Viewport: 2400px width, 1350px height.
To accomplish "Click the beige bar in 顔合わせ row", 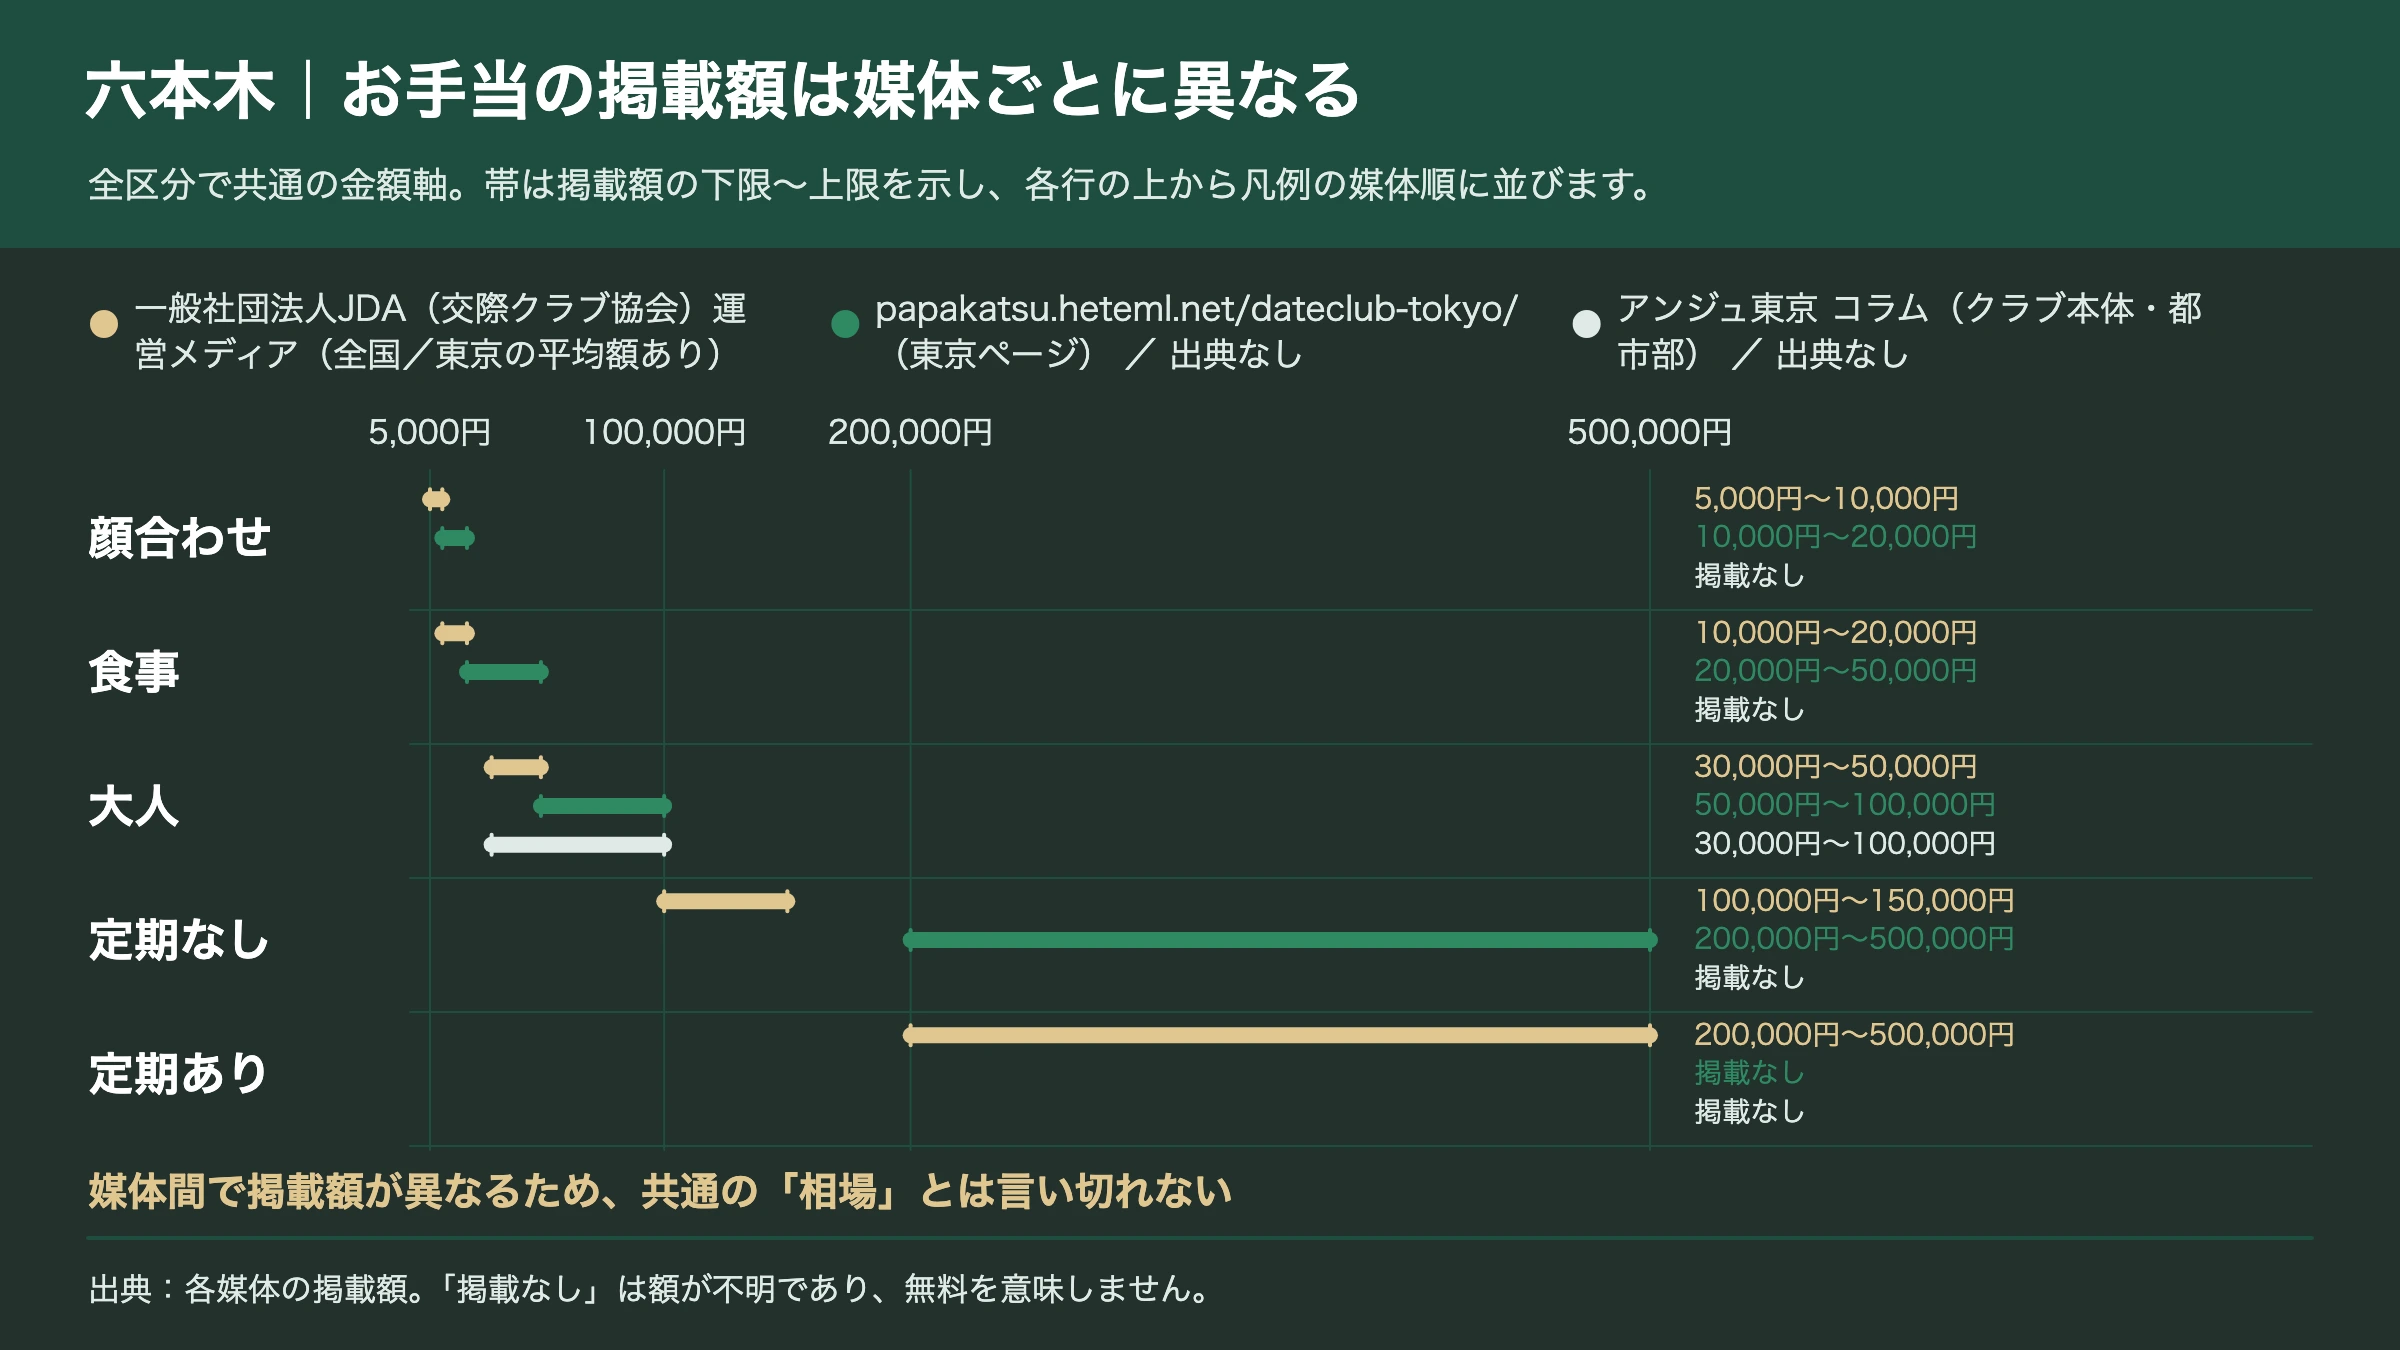I will 436,499.
